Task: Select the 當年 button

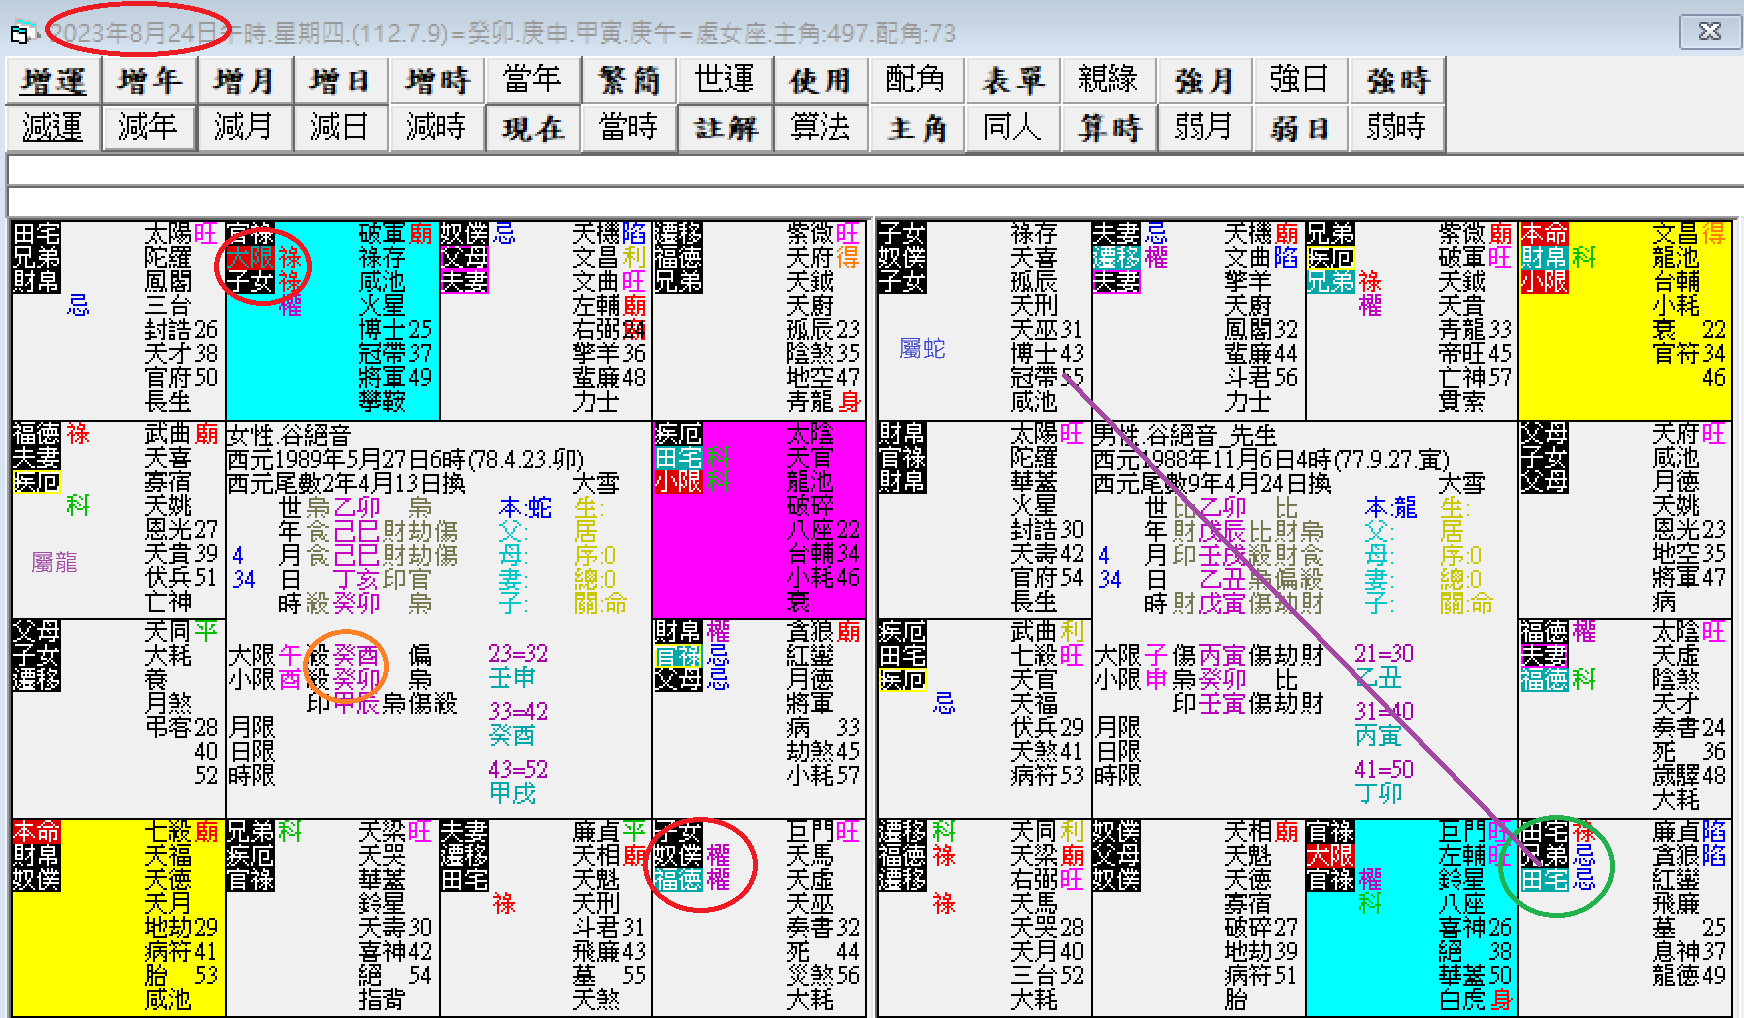Action: click(533, 80)
